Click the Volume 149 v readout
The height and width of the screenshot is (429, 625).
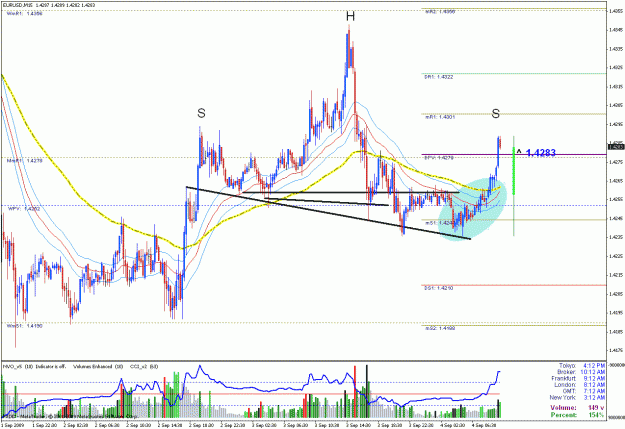578,408
